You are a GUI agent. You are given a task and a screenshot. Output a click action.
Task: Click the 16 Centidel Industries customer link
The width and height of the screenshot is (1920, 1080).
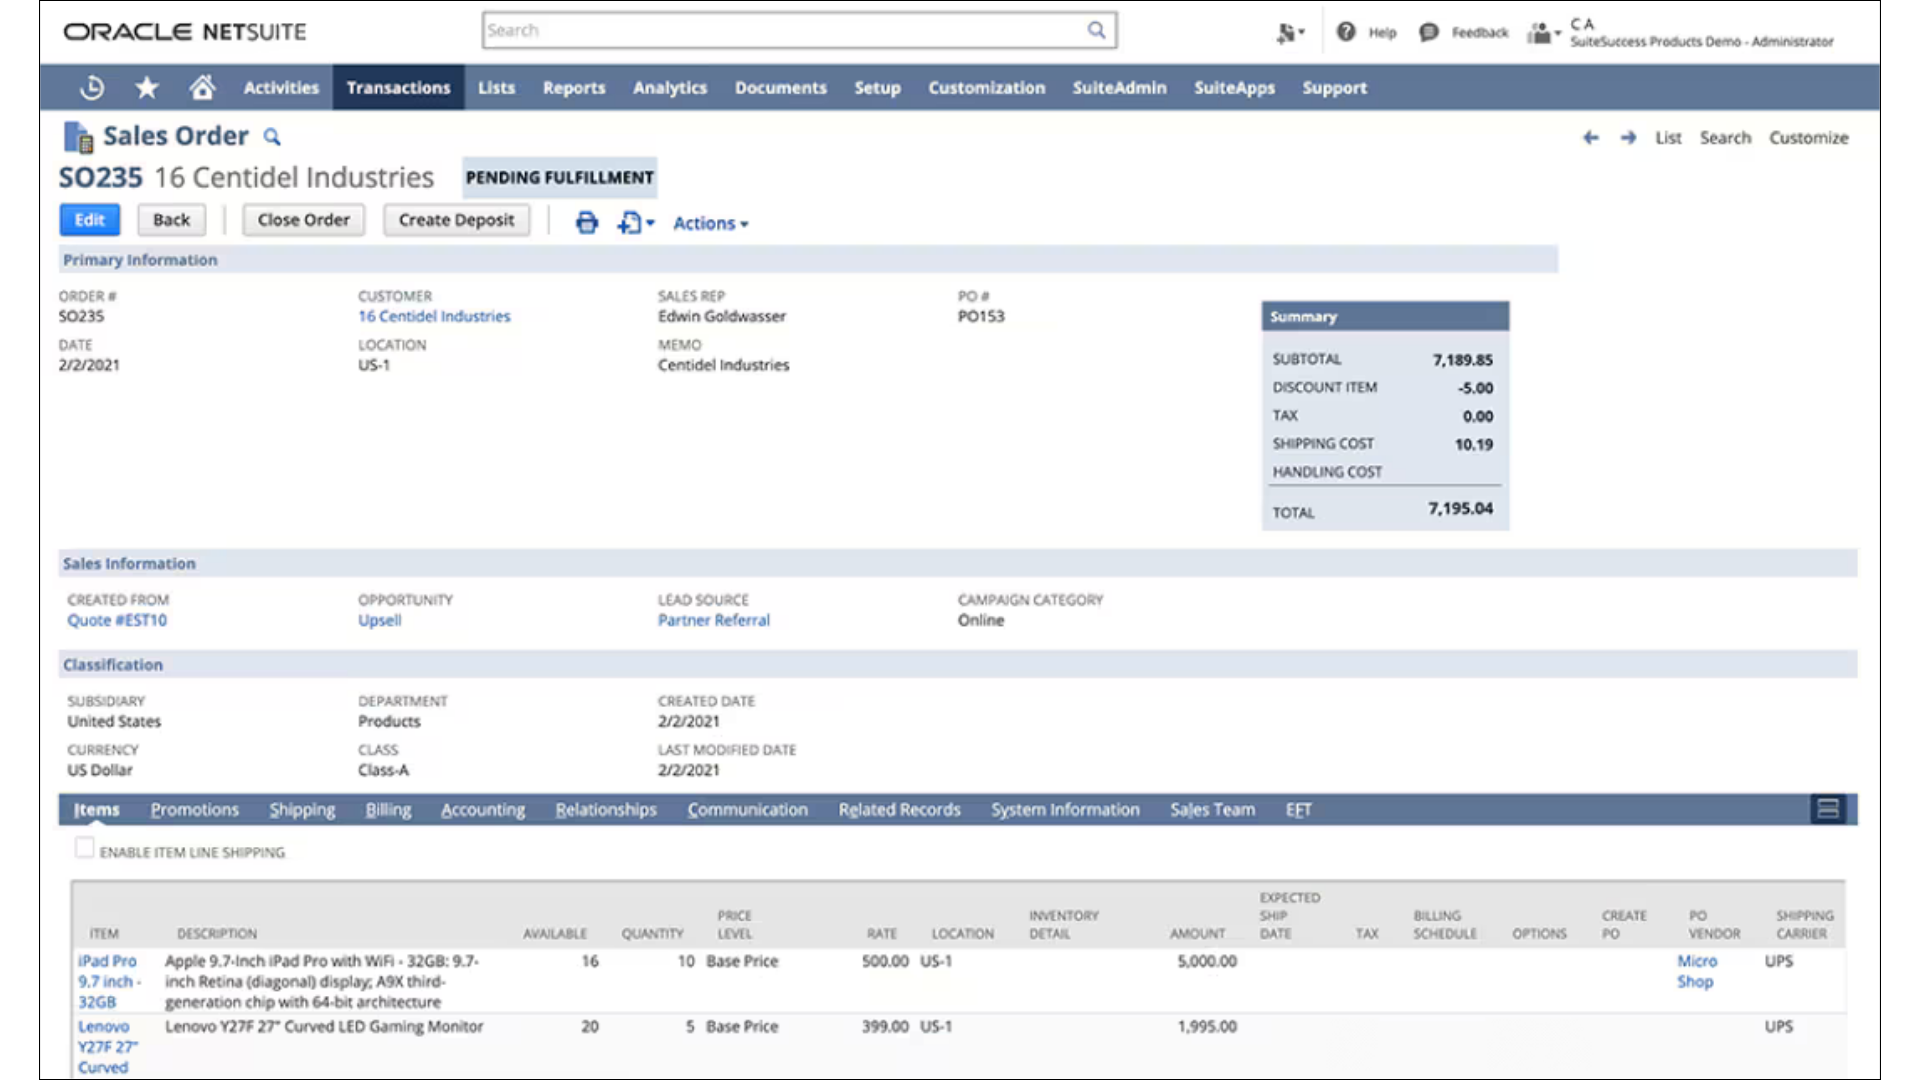433,315
